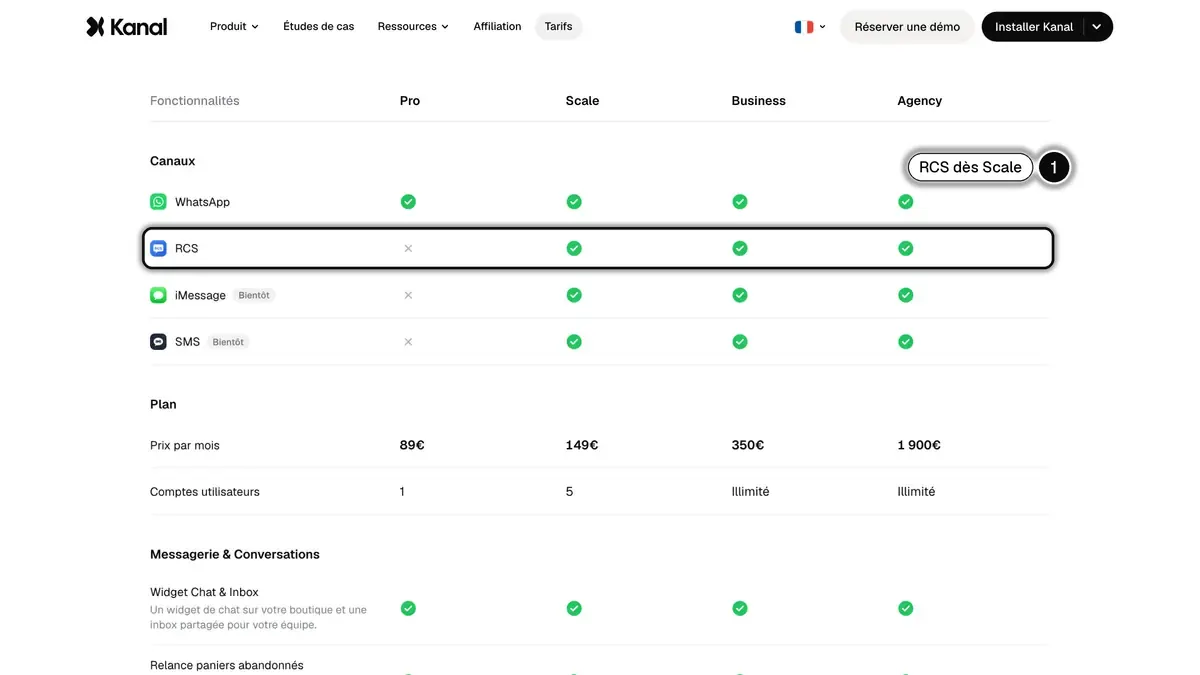Viewport: 1200px width, 675px height.
Task: Click the Canaux section heading
Action: [173, 161]
